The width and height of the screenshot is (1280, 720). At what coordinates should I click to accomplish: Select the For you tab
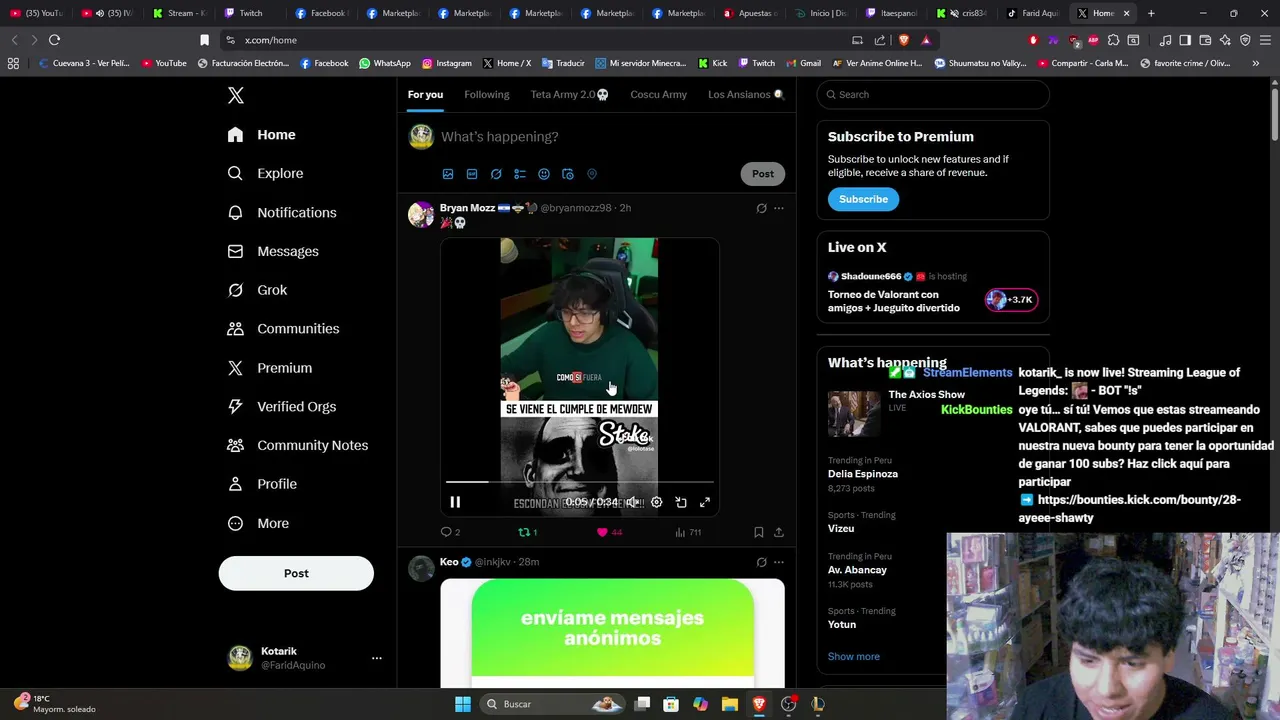point(425,94)
